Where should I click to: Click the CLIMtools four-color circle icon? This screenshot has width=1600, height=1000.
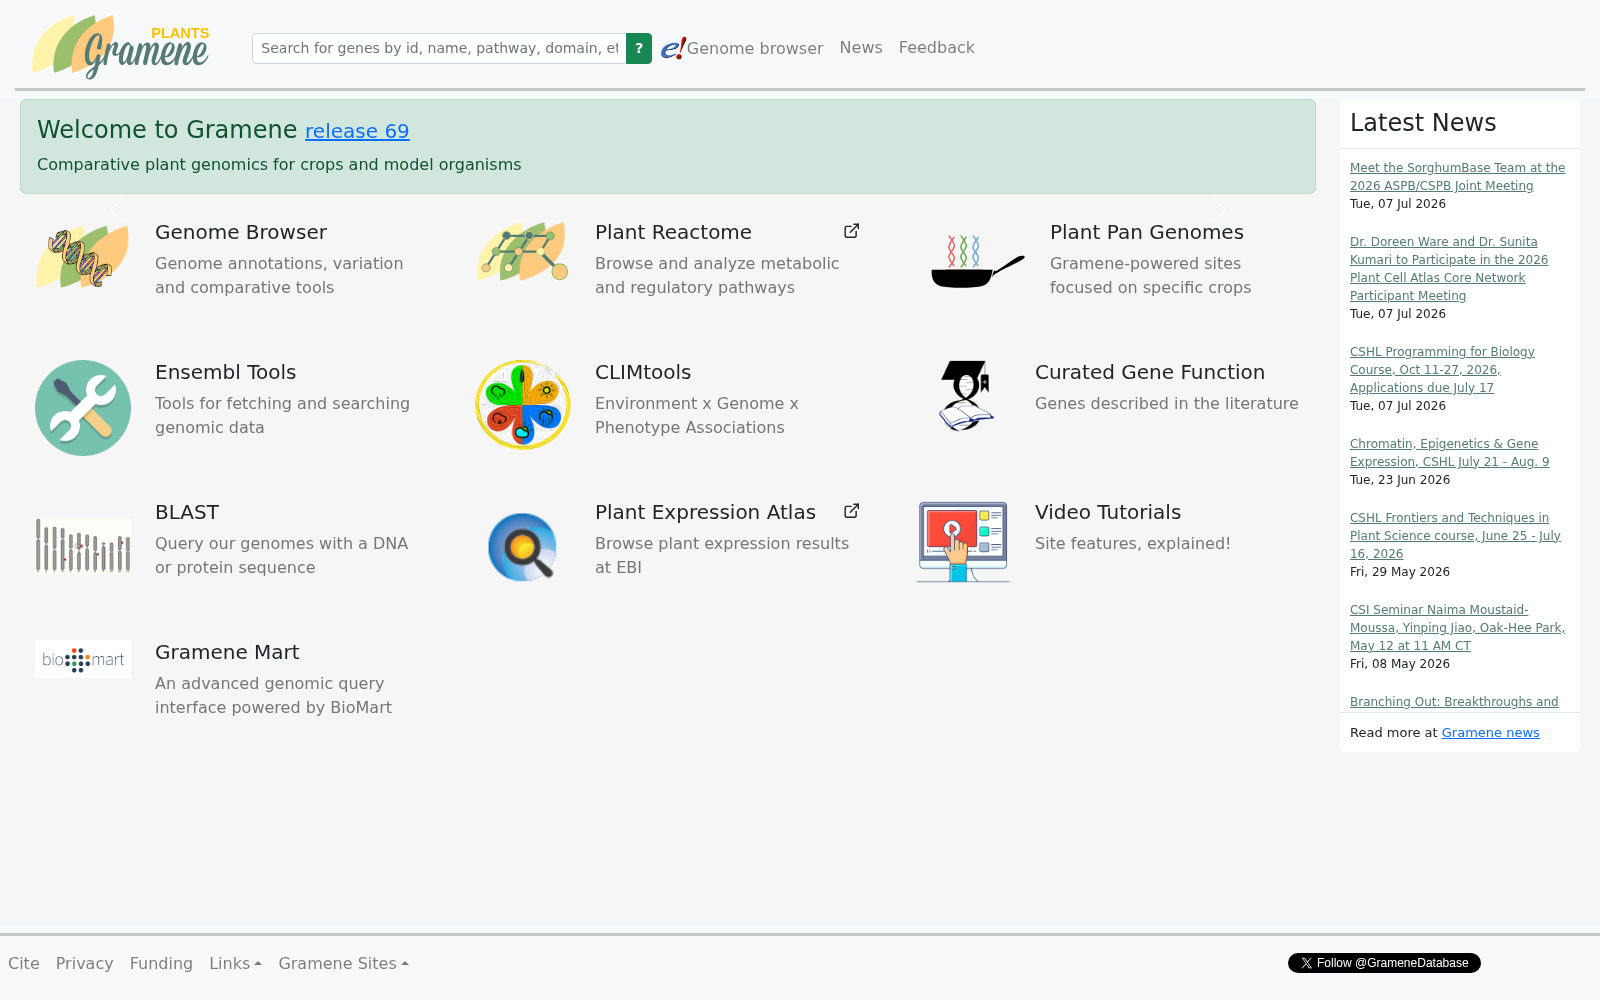[523, 404]
